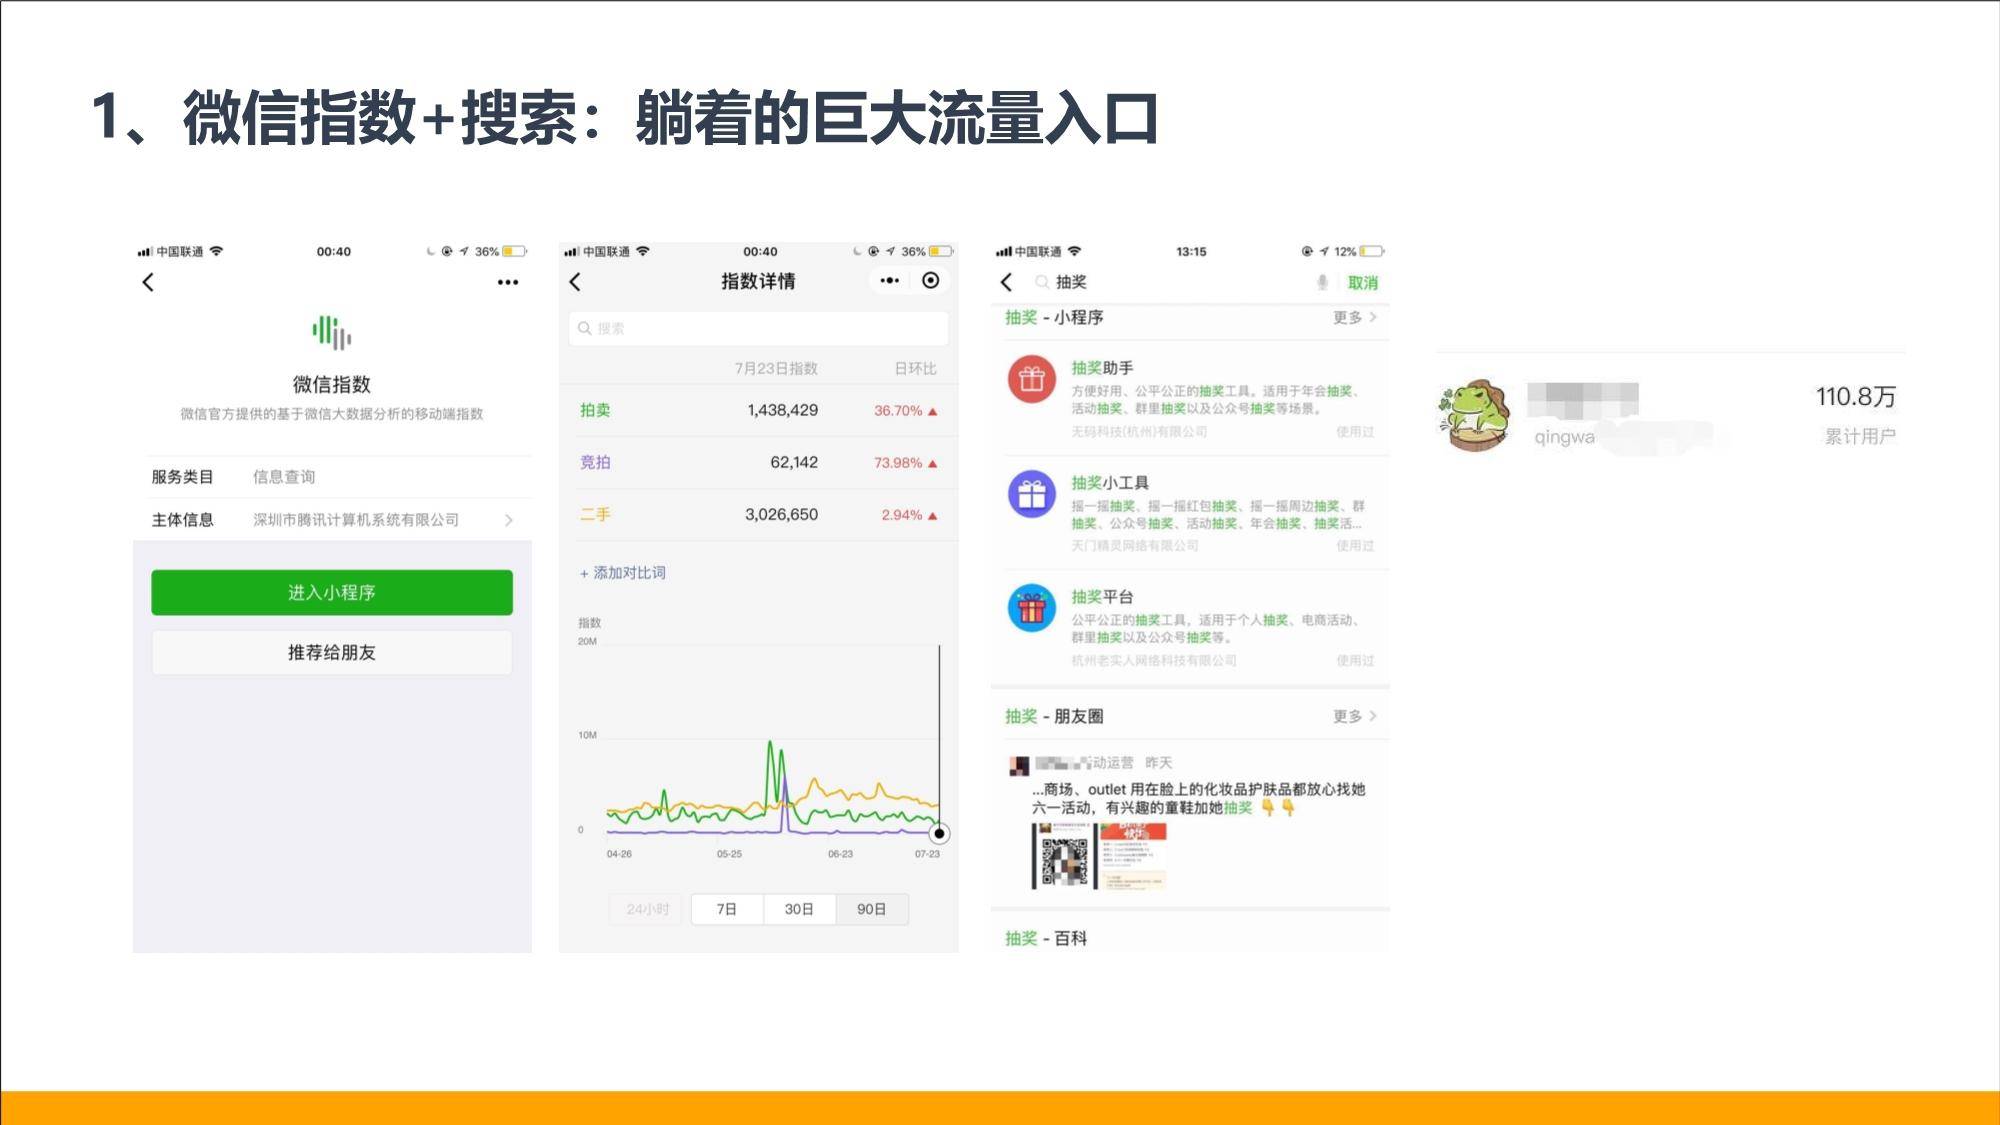This screenshot has height=1125, width=2000.
Task: Tap back arrow on 指数详情 screen
Action: (575, 282)
